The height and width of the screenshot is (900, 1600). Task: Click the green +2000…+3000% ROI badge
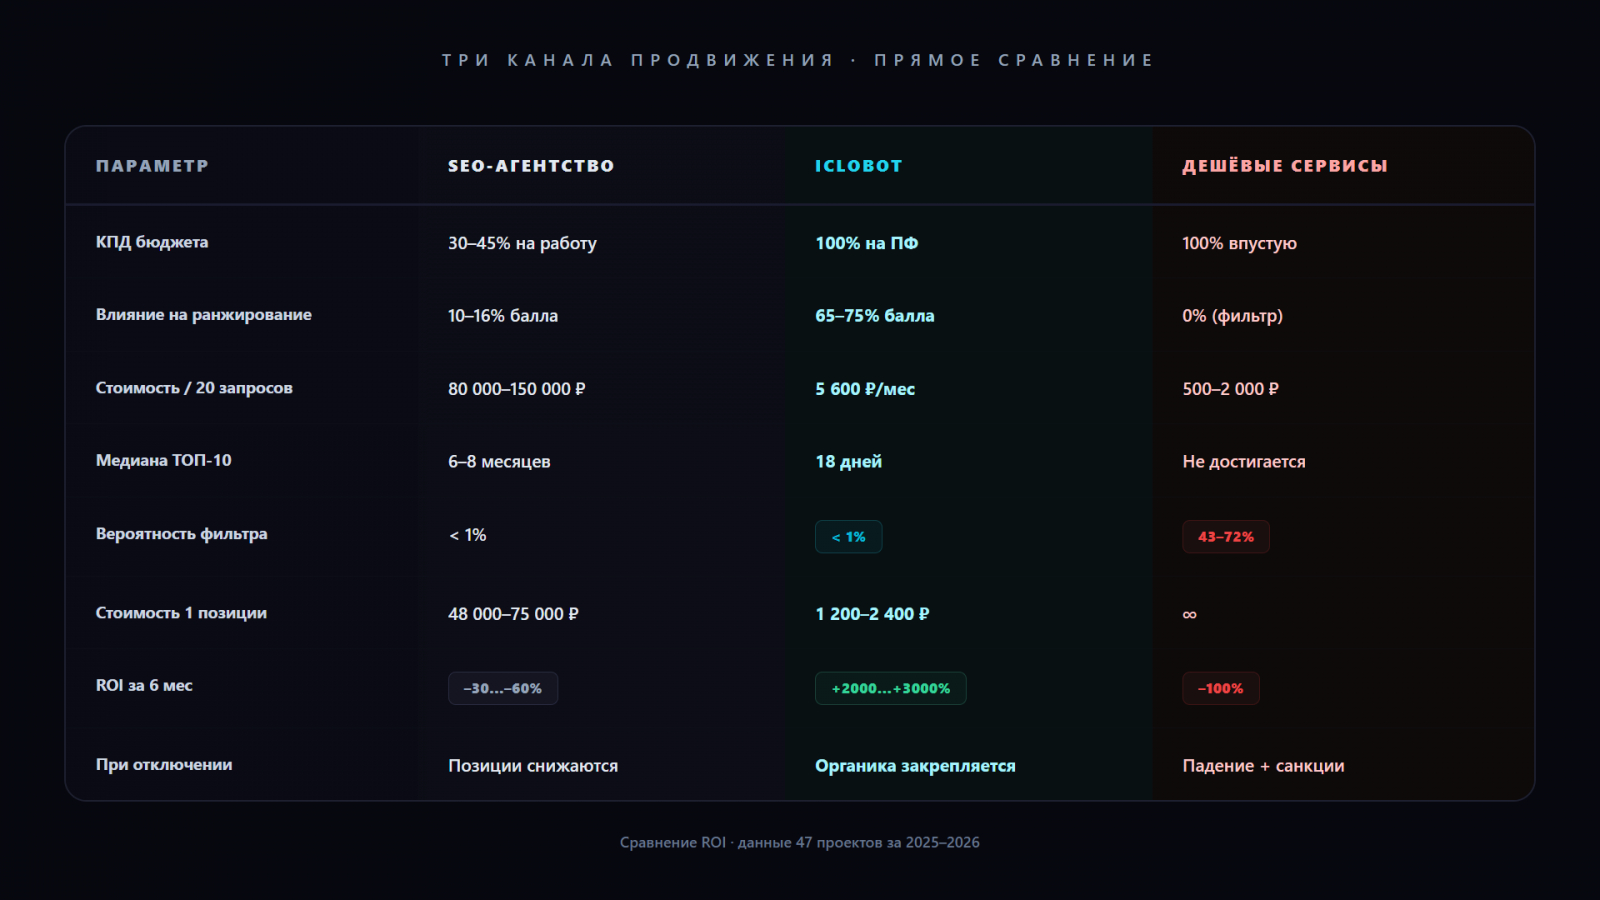point(890,688)
